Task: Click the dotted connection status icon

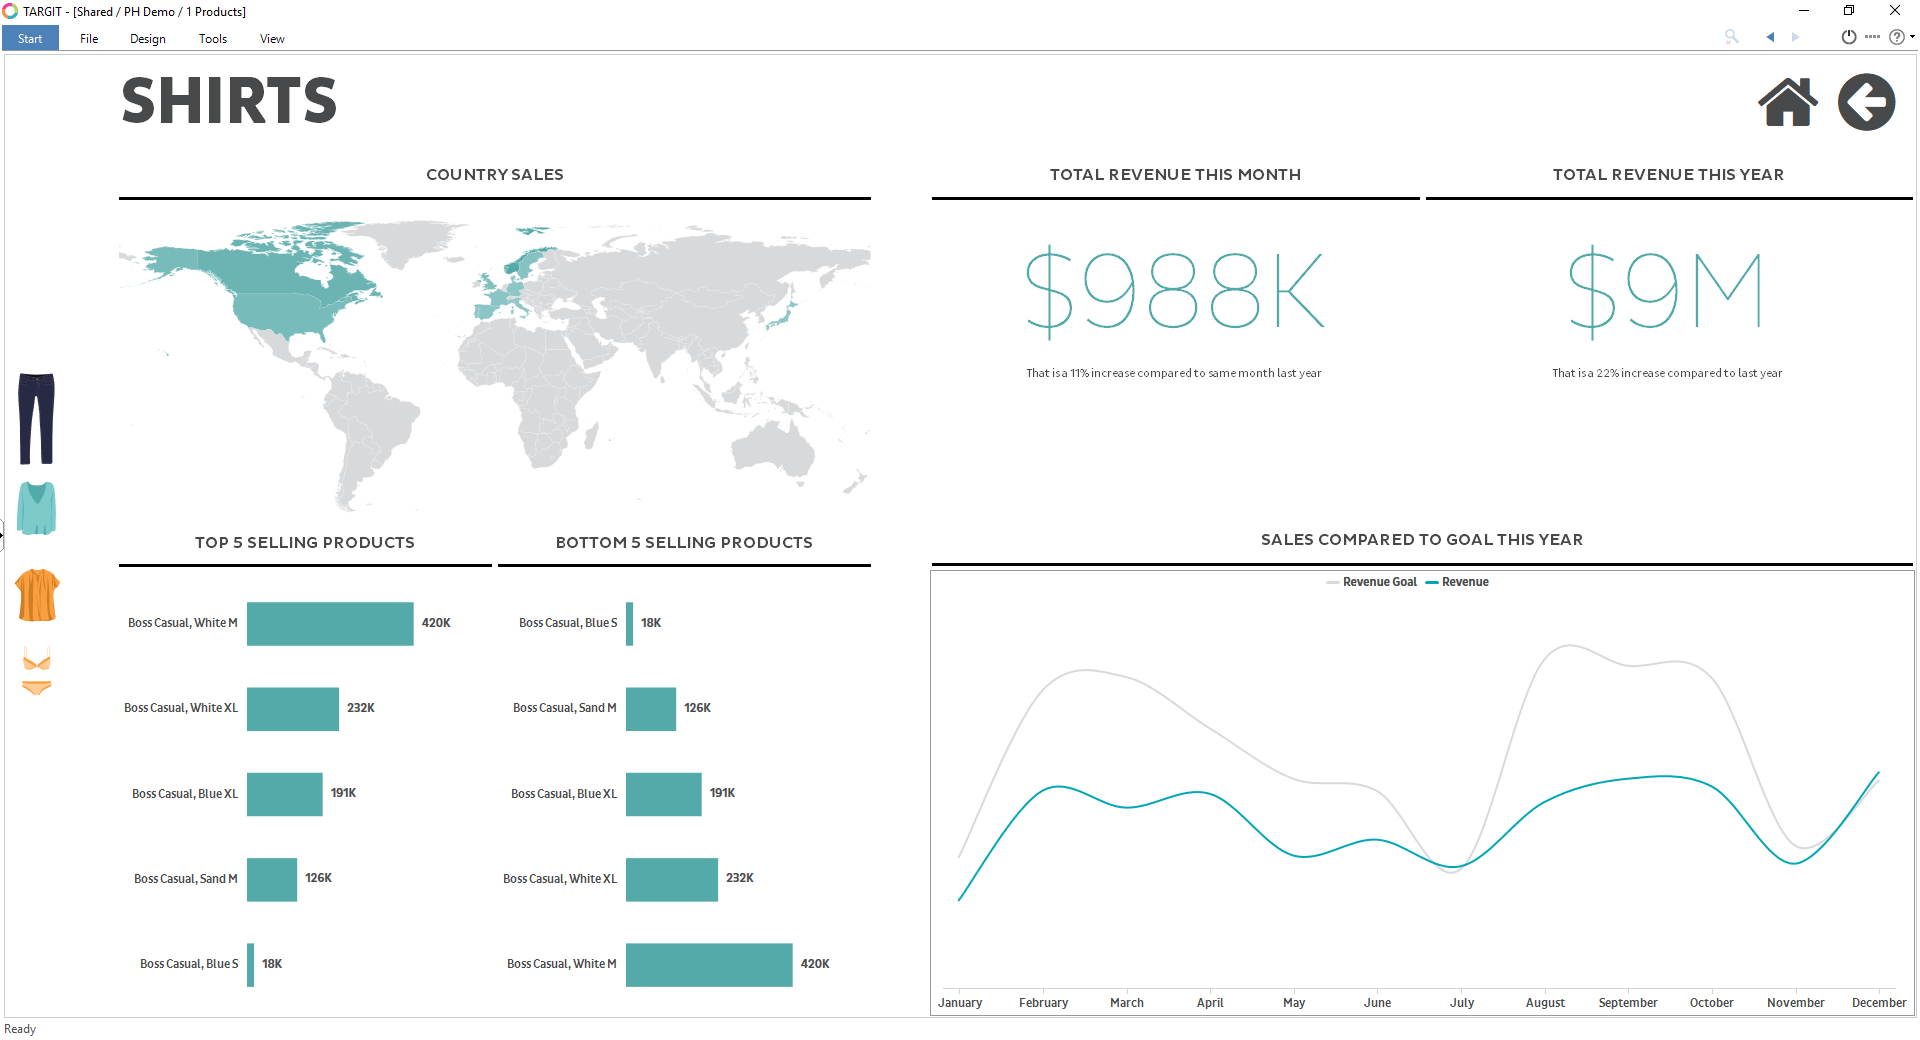Action: point(1873,37)
